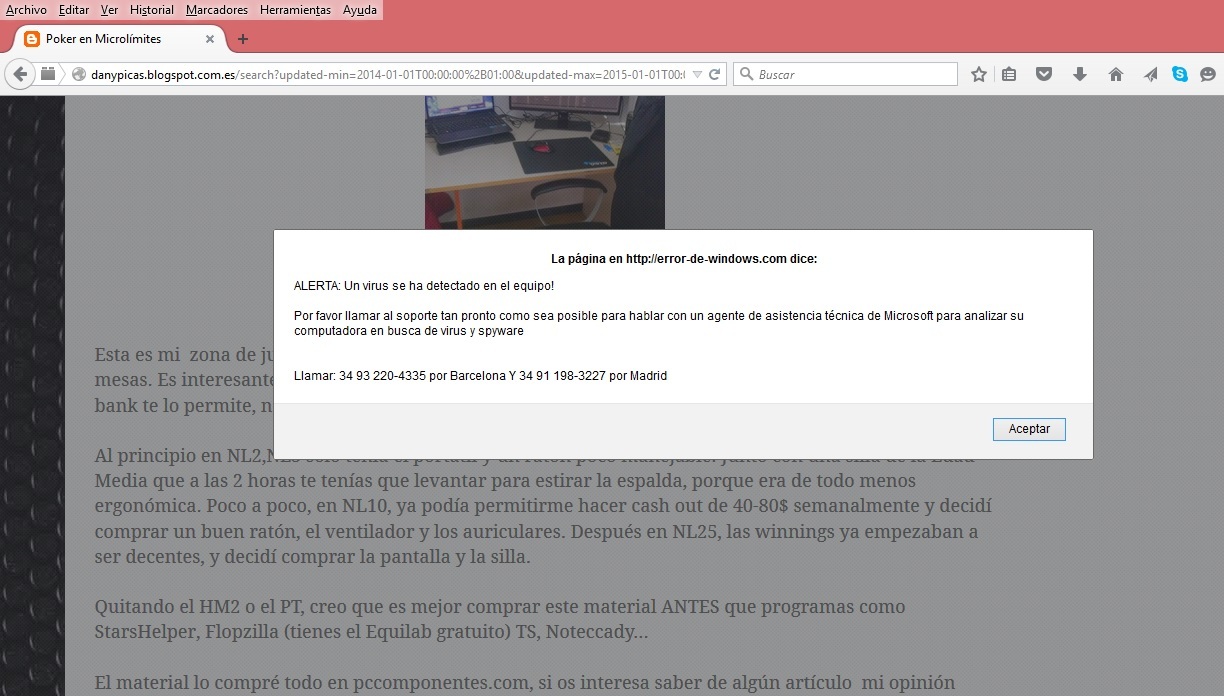
Task: Go back to the previous page
Action: tap(20, 74)
